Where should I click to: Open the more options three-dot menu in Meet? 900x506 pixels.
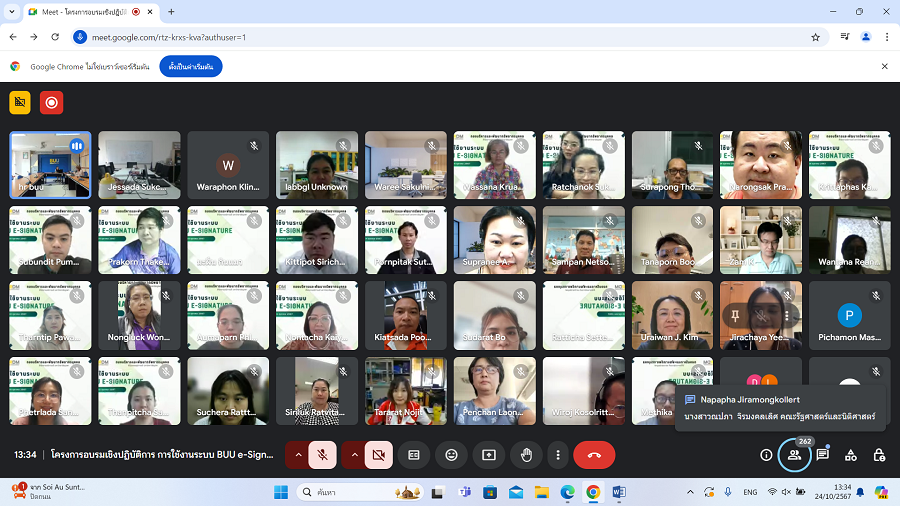[558, 455]
